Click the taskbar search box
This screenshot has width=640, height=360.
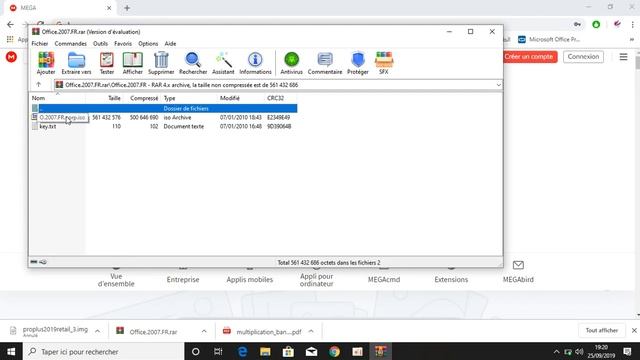tap(104, 351)
